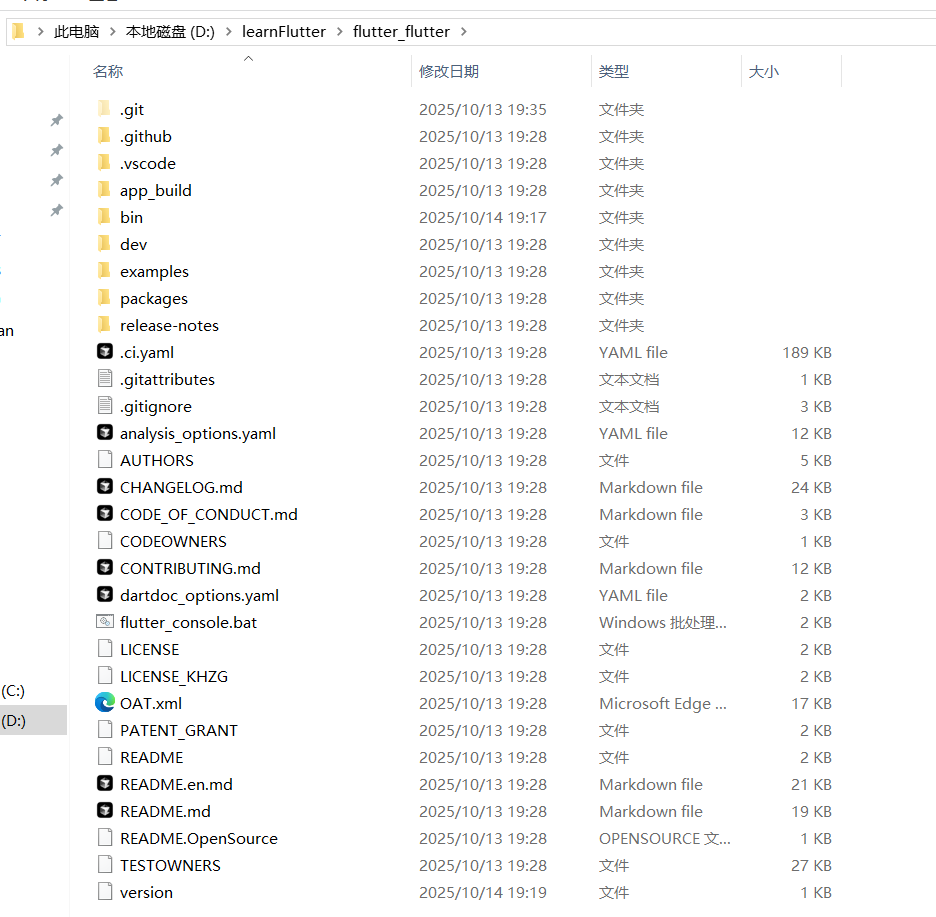Screen dimensions: 936x917
Task: Sort by 大小 column header
Action: [x=763, y=72]
